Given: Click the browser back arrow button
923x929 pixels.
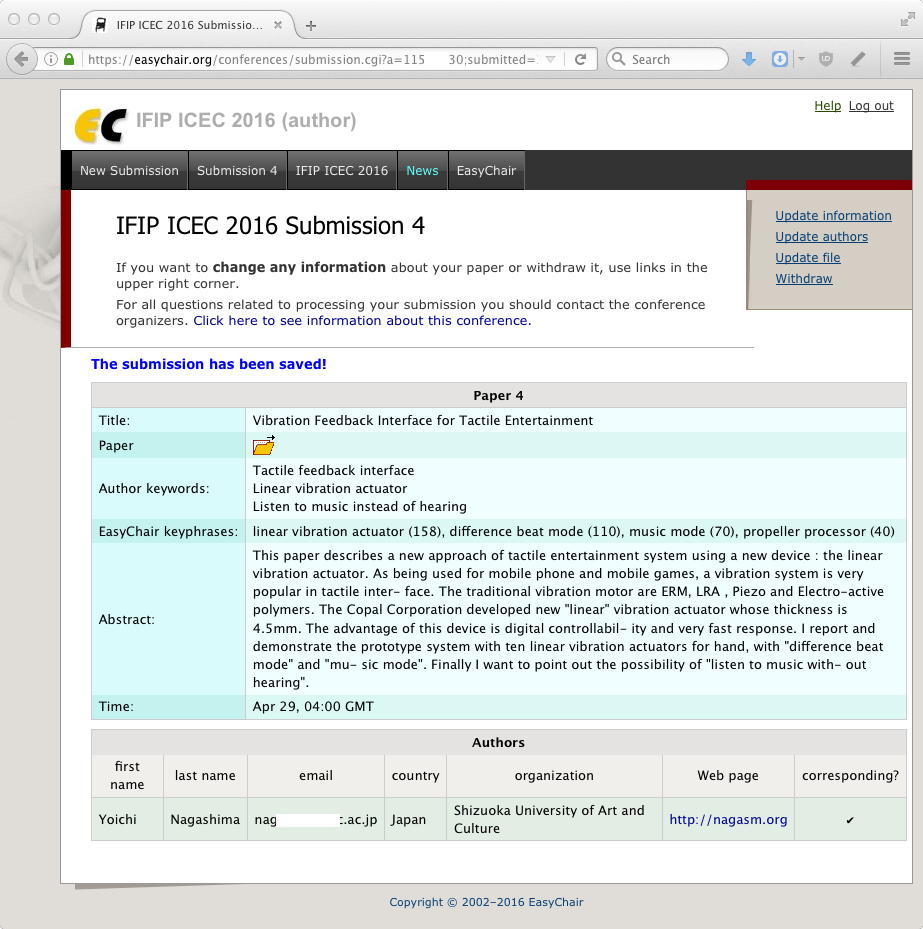Looking at the screenshot, I should pyautogui.click(x=22, y=59).
